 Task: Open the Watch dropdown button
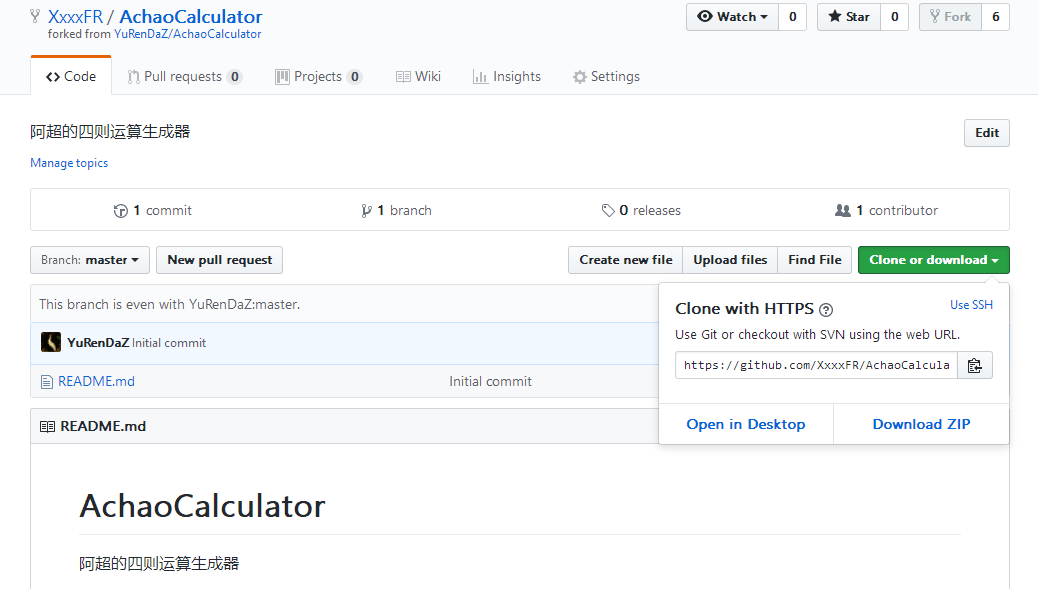tap(732, 17)
